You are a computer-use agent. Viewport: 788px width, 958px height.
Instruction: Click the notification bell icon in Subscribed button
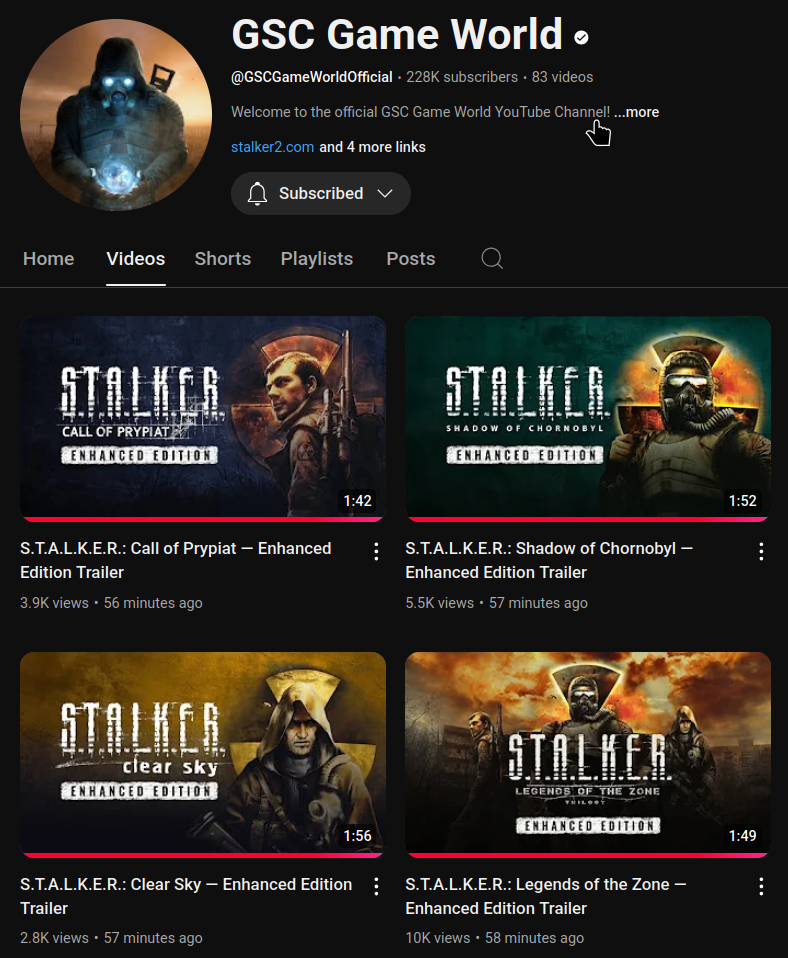tap(257, 194)
